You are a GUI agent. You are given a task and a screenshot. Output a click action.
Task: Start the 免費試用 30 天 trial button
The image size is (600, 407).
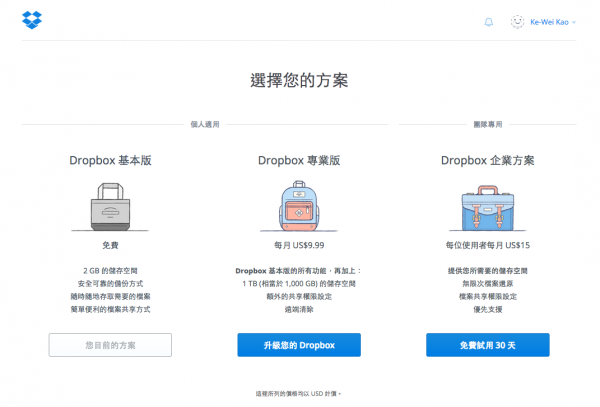coord(488,345)
